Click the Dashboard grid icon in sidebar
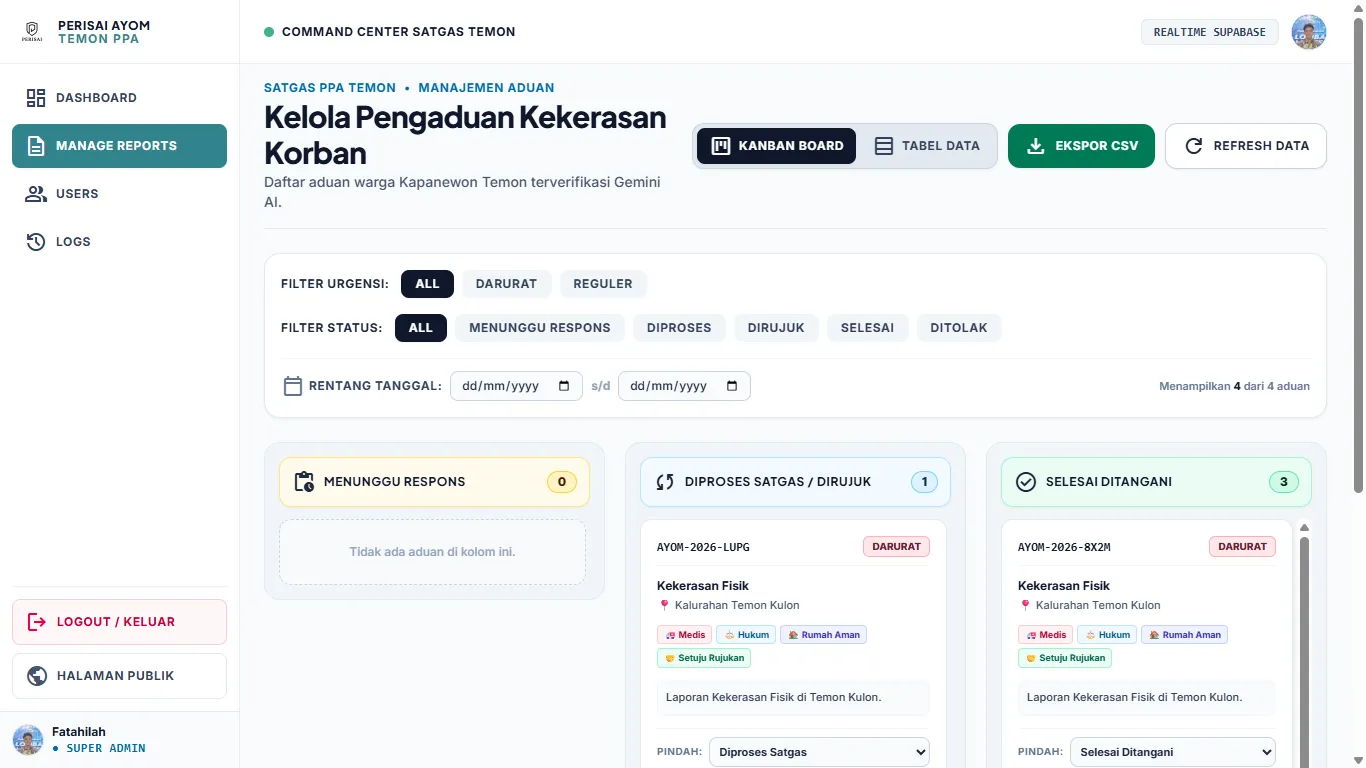1366x768 pixels. (36, 98)
